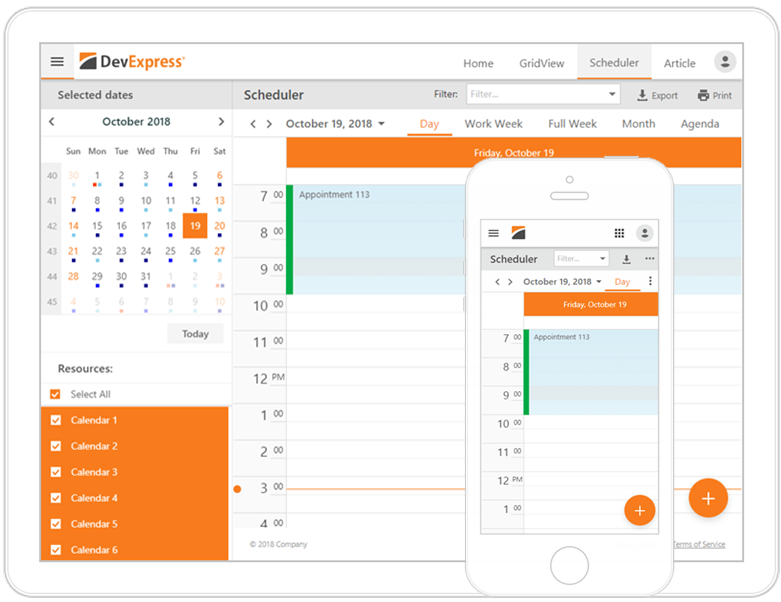Tap the download icon on phone Scheduler bar
Image resolution: width=781 pixels, height=602 pixels.
626,259
